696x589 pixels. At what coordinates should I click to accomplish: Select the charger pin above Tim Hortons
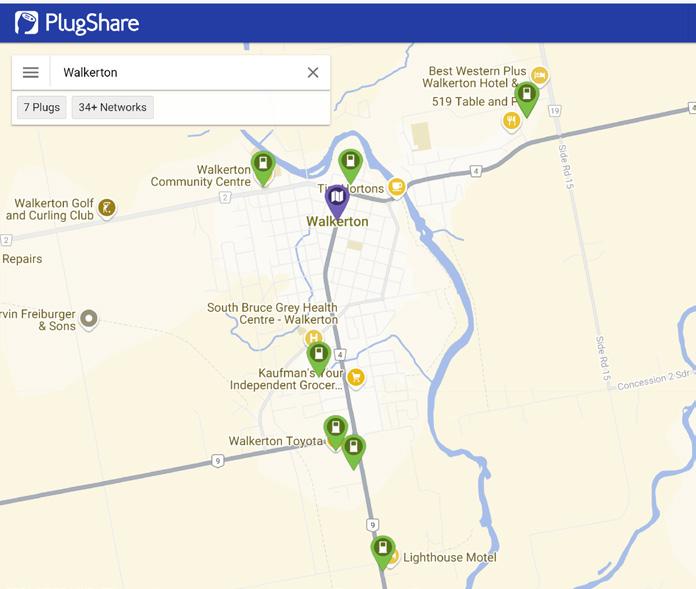point(351,166)
